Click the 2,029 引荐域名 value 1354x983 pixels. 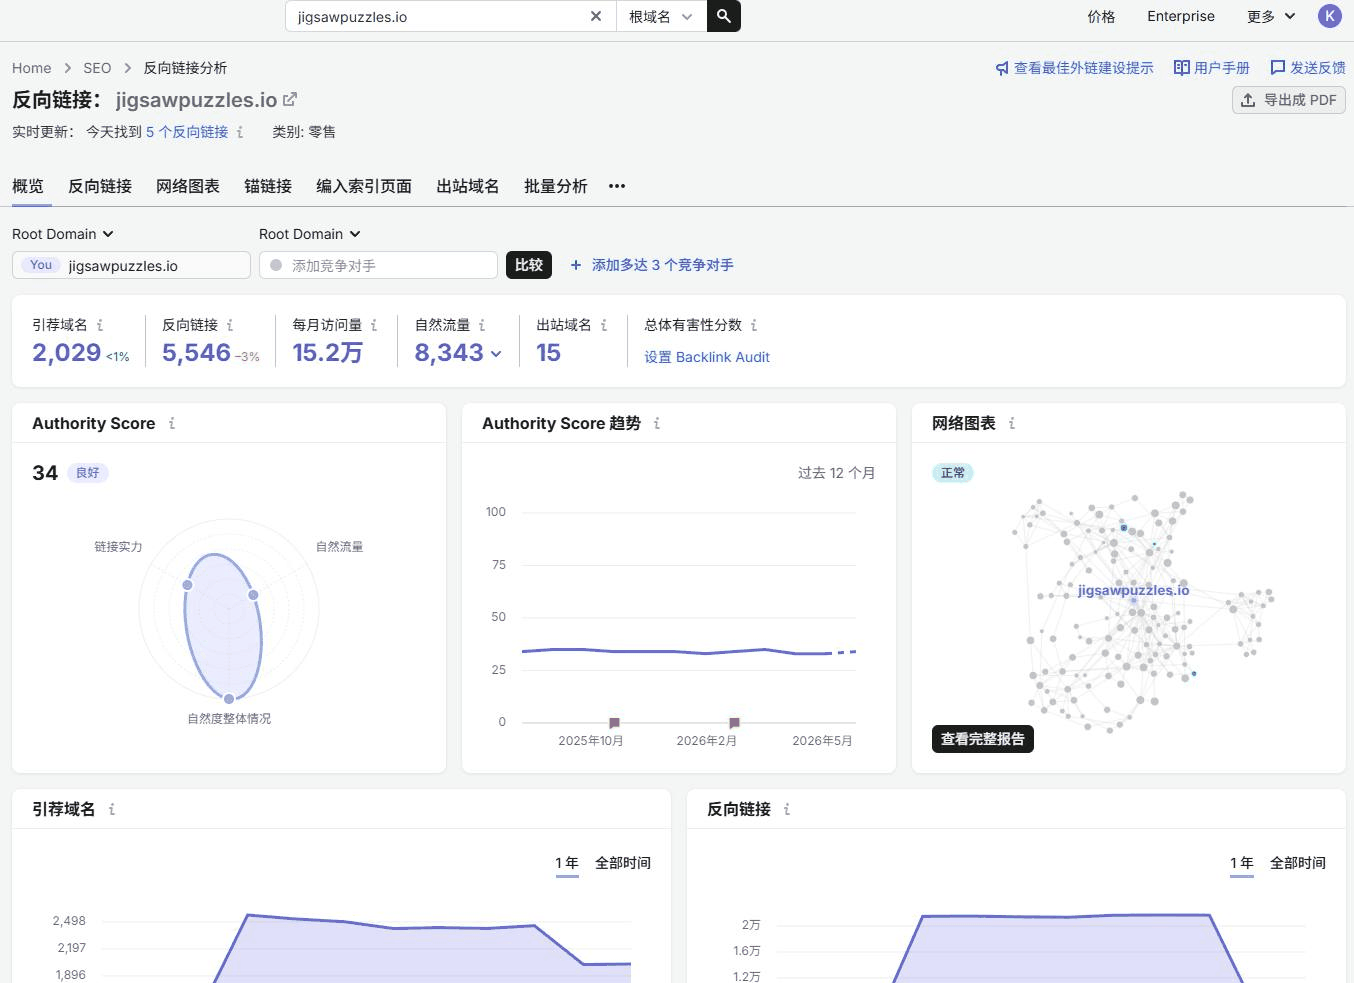click(x=67, y=353)
